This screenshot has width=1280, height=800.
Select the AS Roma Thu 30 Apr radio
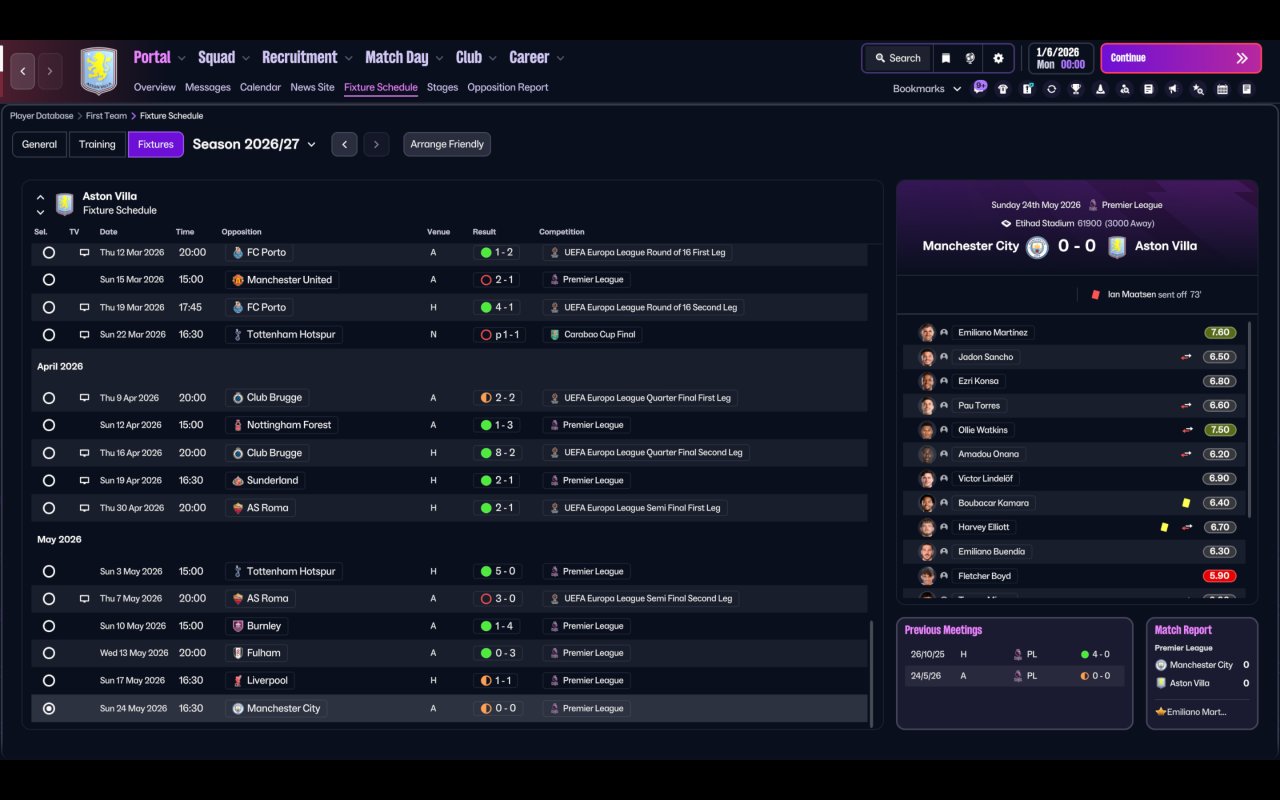tap(49, 508)
